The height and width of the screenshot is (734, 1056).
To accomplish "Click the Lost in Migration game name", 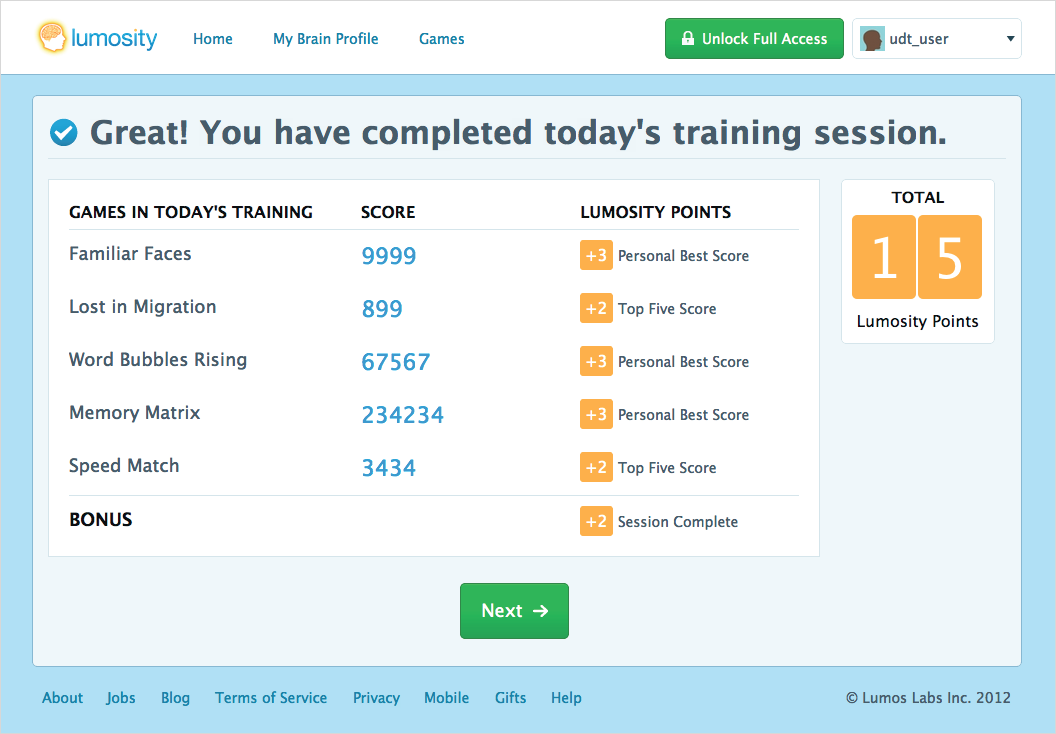I will [143, 307].
